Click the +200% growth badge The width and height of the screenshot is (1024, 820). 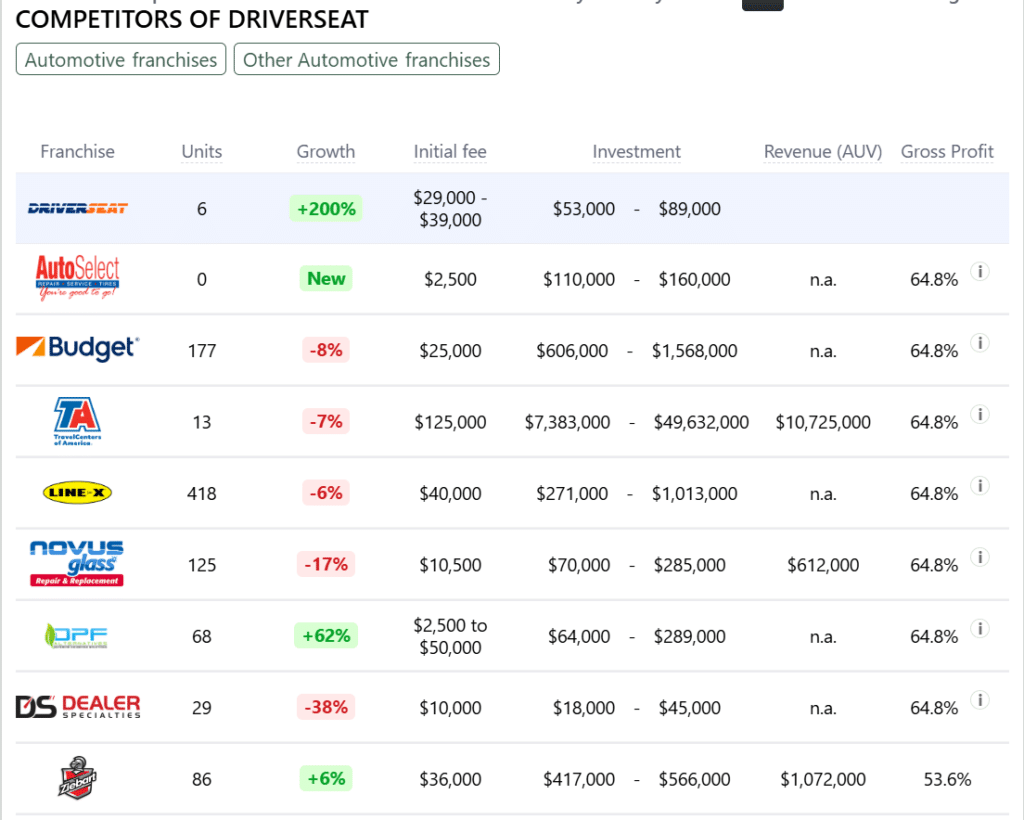click(326, 209)
